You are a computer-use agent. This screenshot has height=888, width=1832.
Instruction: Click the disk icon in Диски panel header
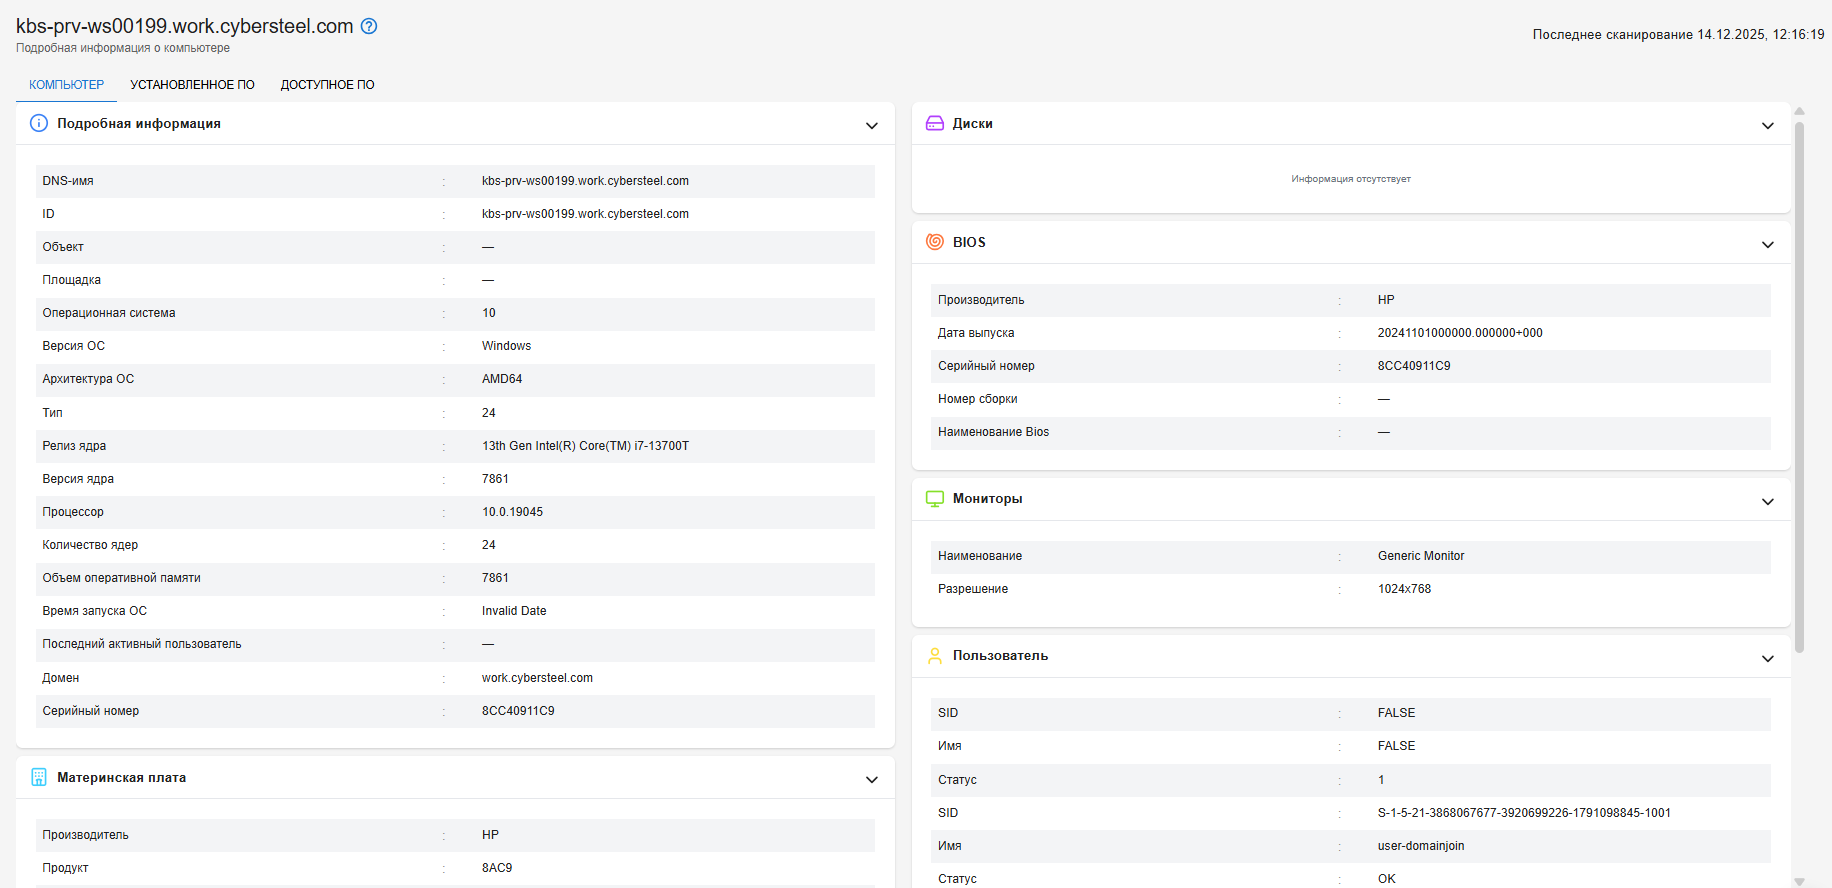point(935,123)
